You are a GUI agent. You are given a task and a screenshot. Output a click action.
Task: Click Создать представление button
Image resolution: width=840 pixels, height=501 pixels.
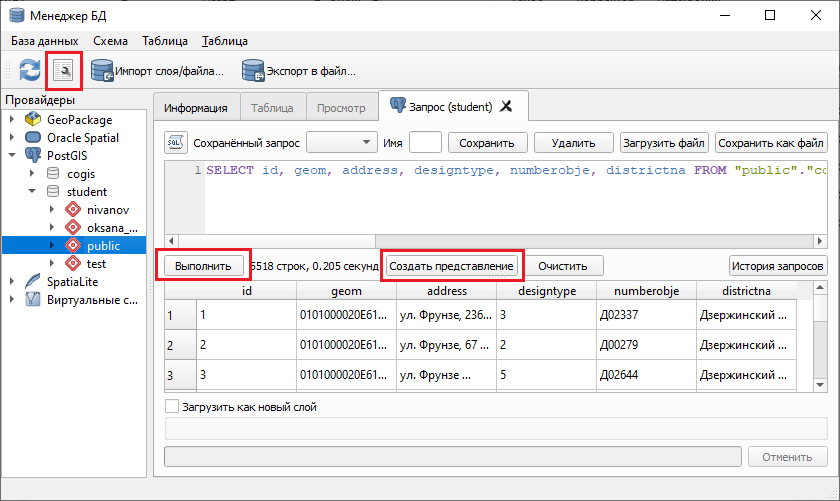point(451,266)
